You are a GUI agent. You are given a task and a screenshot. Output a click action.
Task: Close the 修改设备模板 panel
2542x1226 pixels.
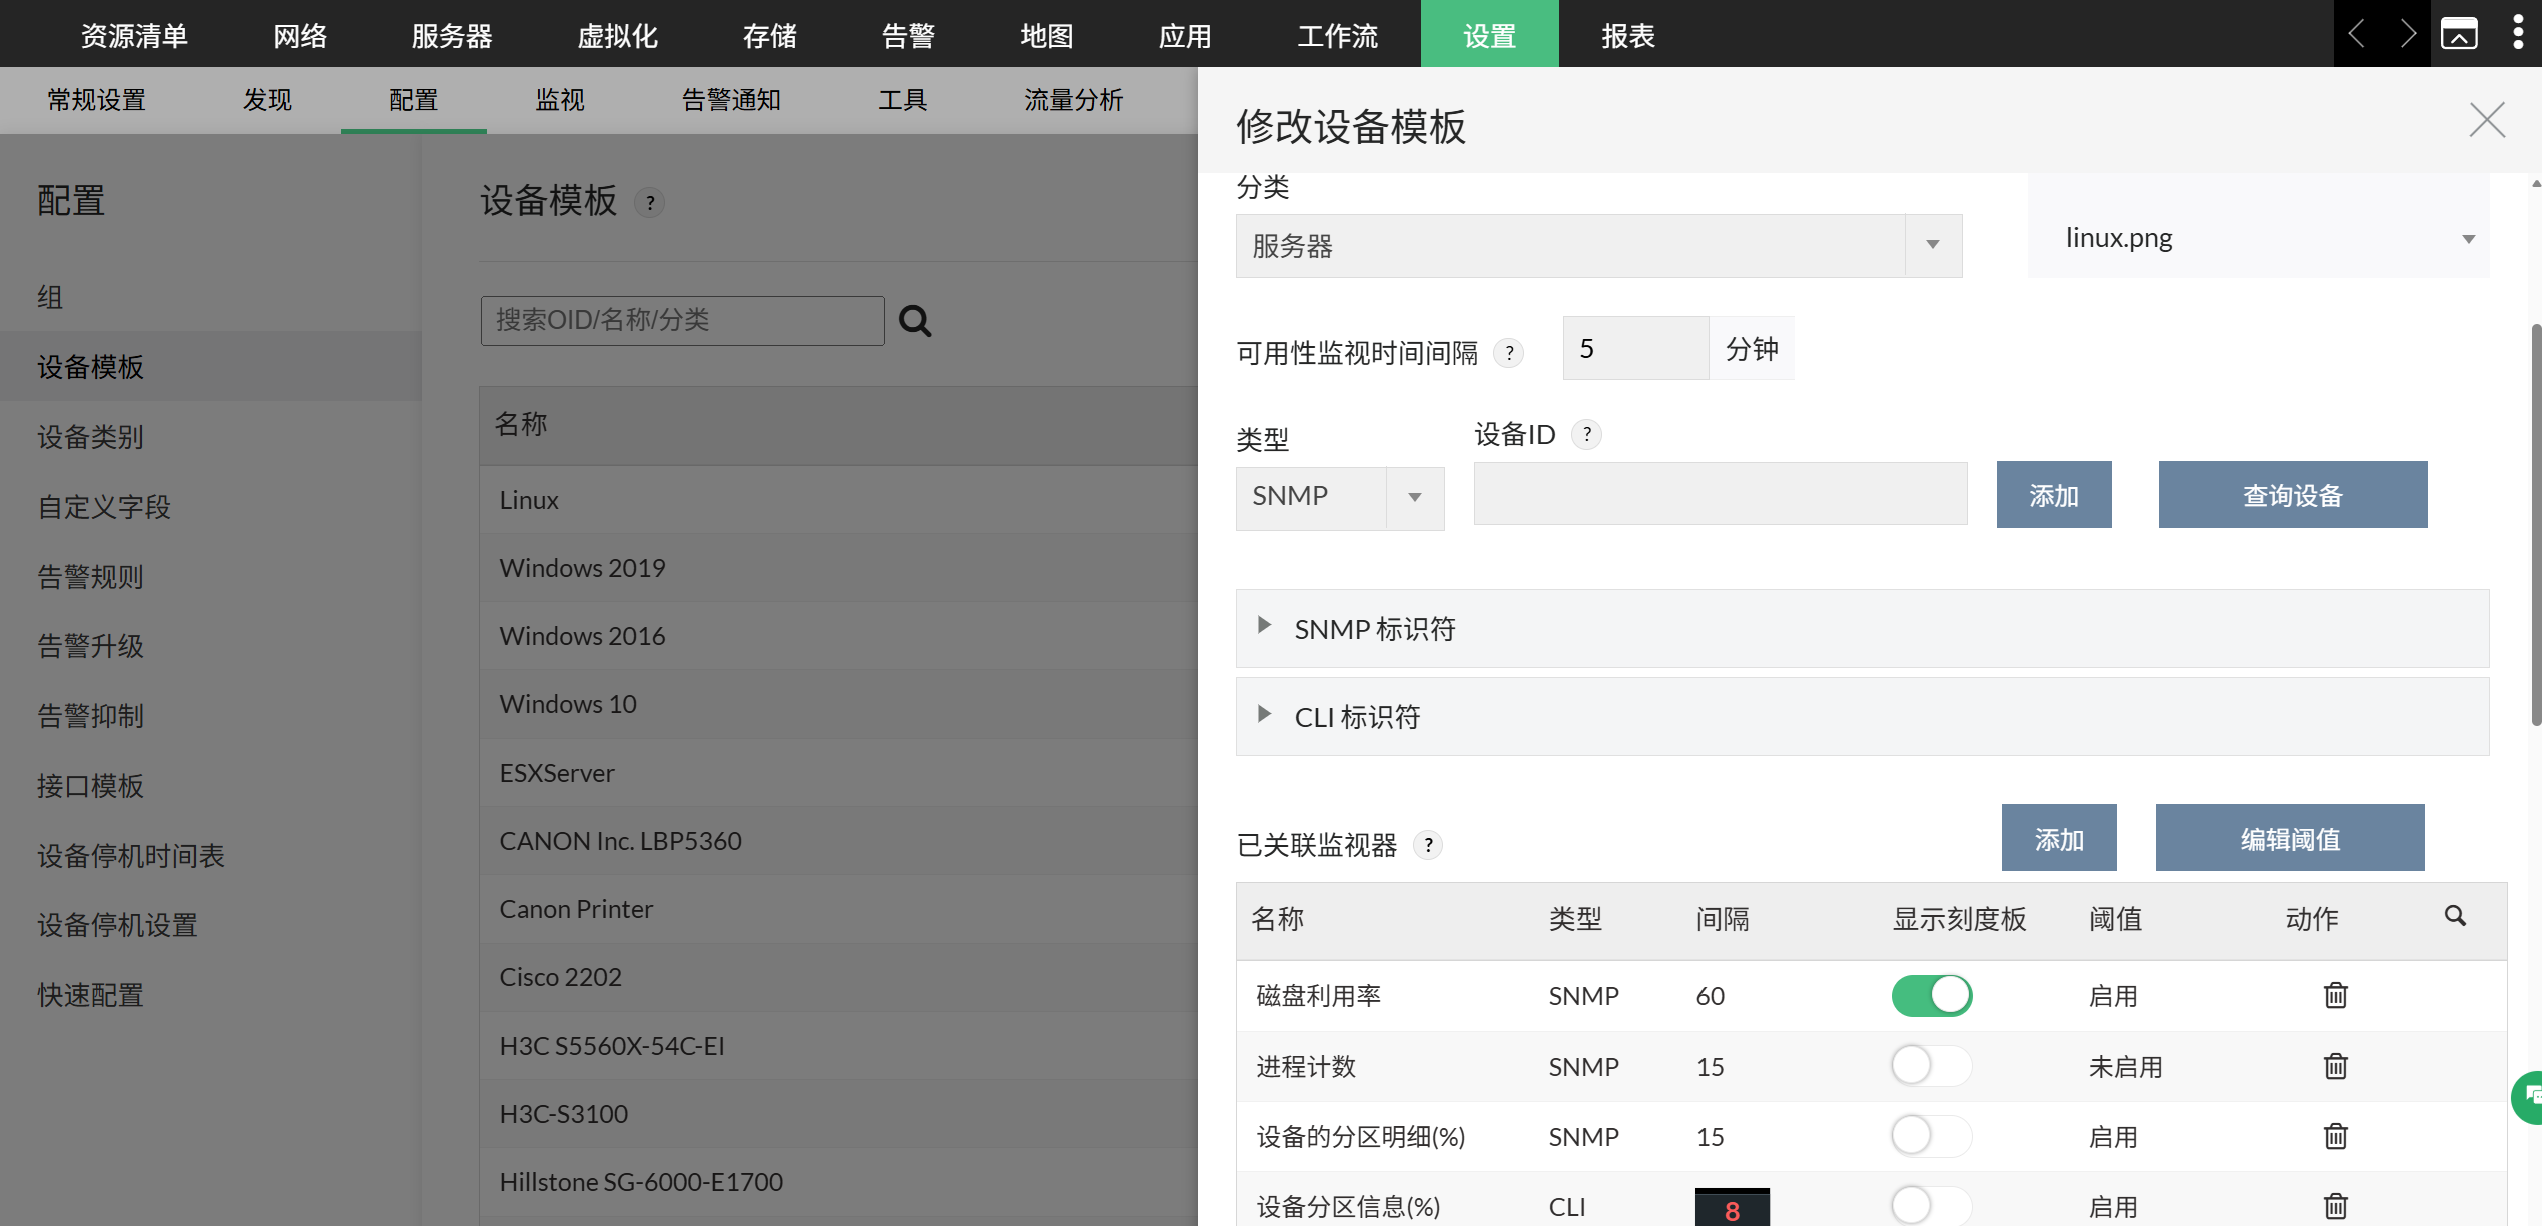coord(2486,120)
